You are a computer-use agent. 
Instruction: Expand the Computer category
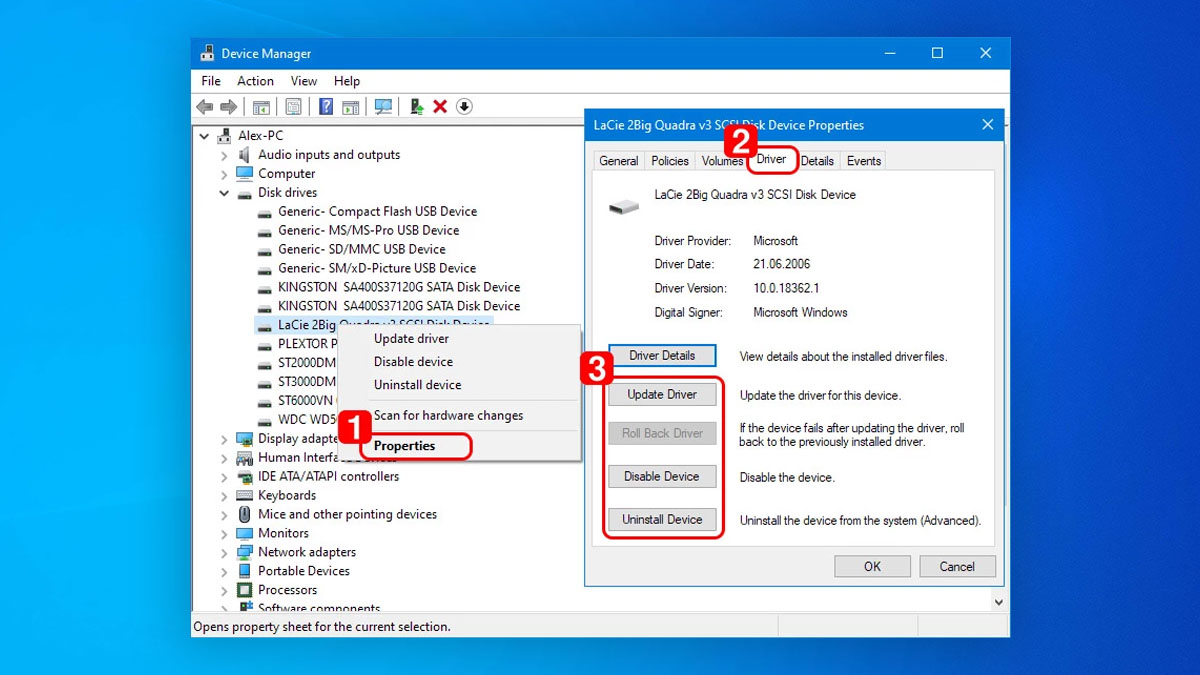point(224,174)
